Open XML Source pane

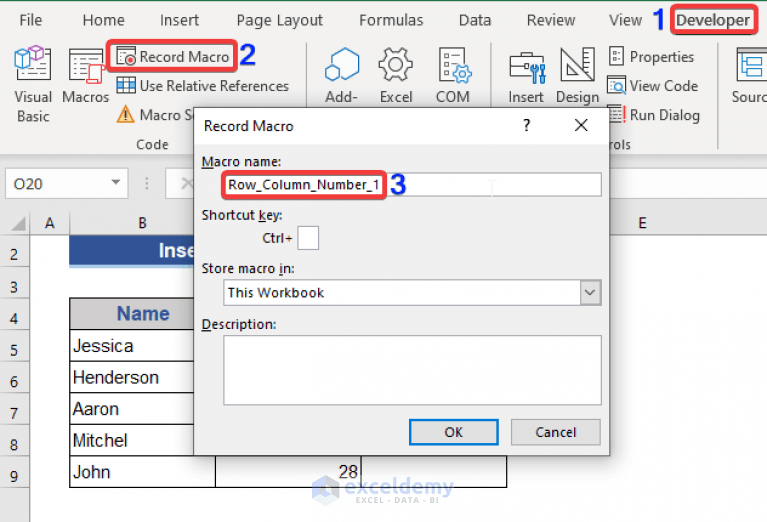pyautogui.click(x=749, y=75)
